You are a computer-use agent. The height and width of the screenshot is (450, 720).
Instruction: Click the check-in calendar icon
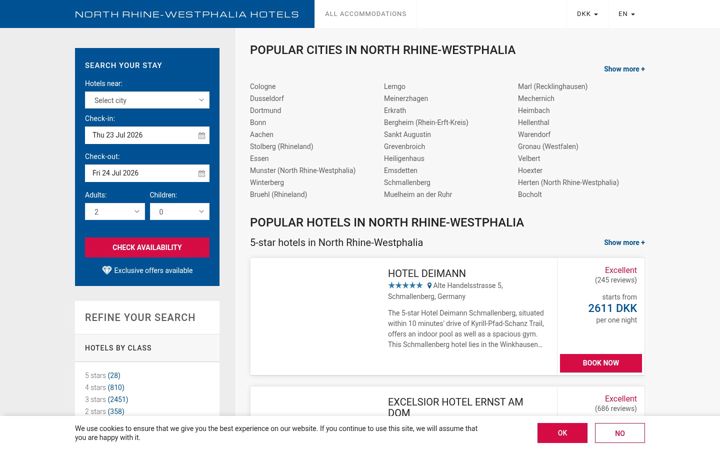pyautogui.click(x=202, y=135)
